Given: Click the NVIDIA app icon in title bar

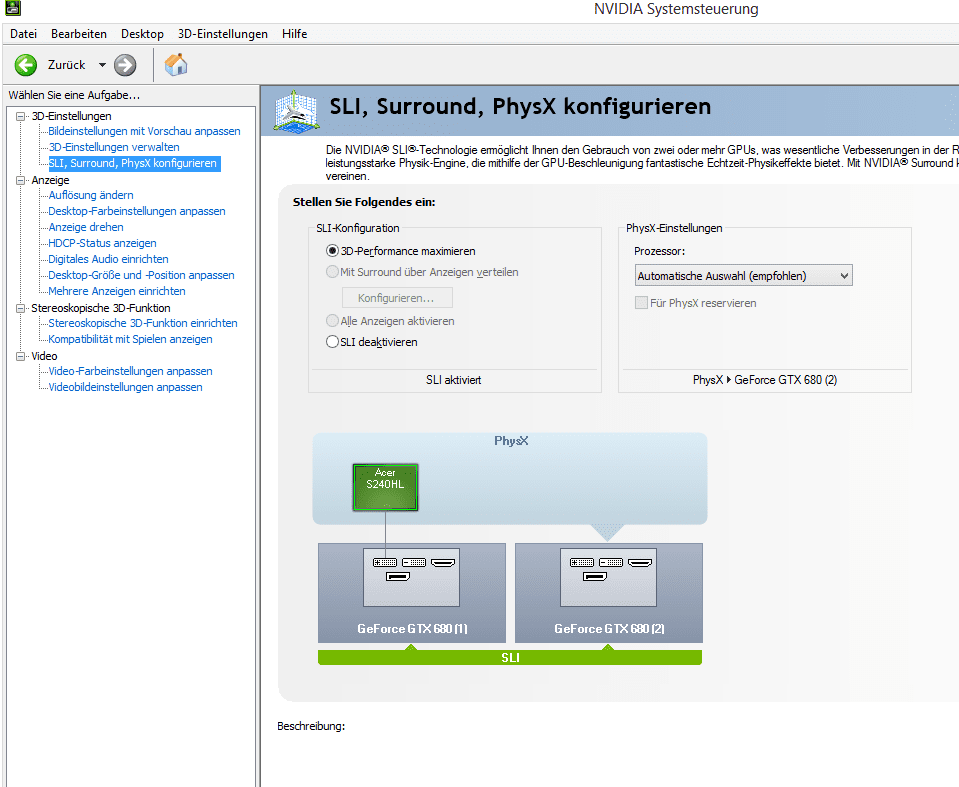Looking at the screenshot, I should coord(13,8).
